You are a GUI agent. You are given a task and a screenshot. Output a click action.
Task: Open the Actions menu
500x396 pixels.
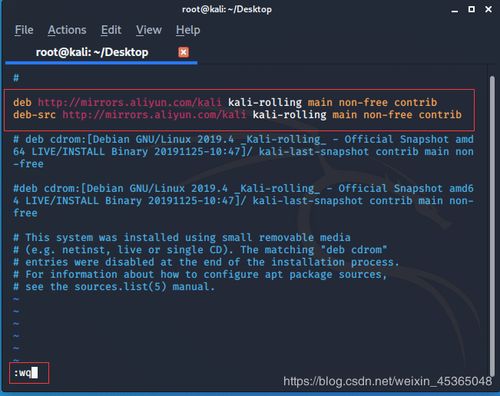67,30
